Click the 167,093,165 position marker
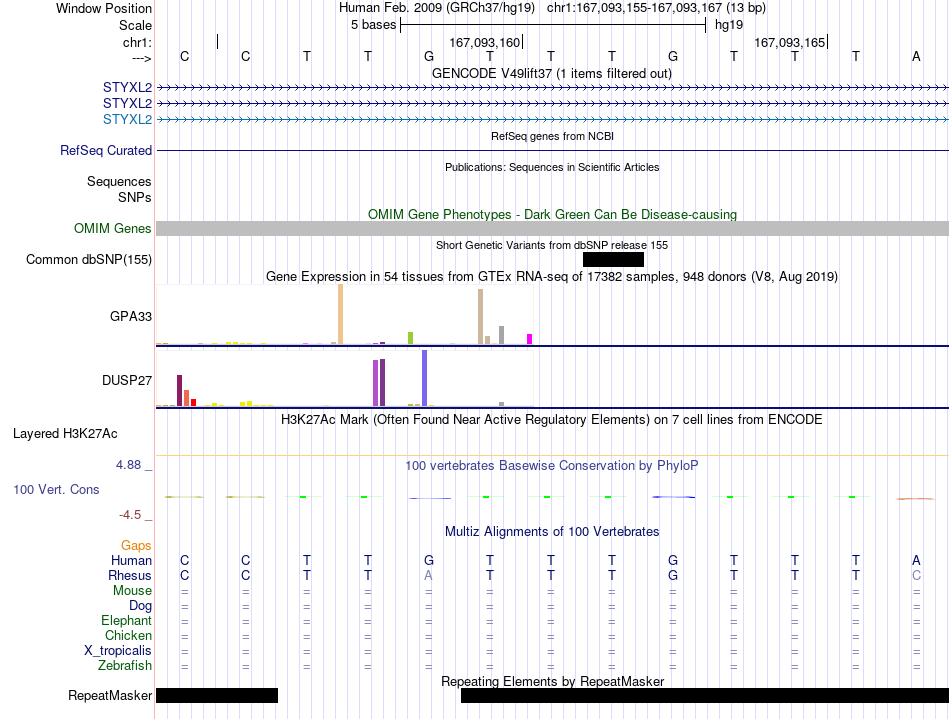This screenshot has height=719, width=950. (790, 42)
